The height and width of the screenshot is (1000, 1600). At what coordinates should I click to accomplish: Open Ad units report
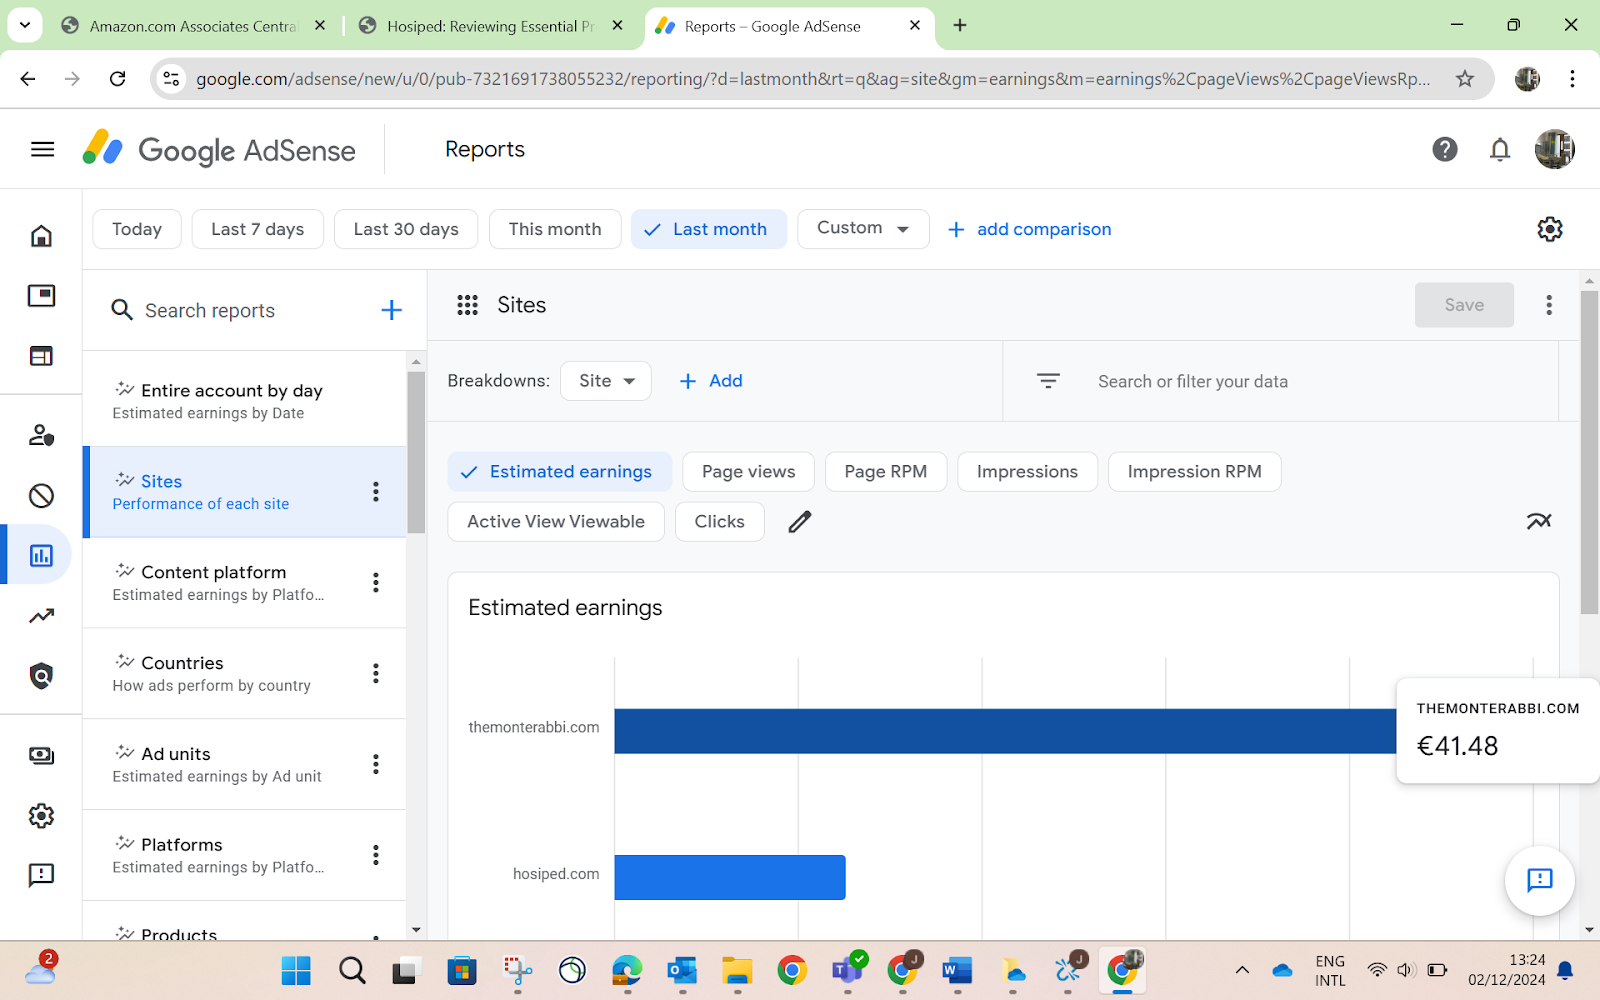click(x=244, y=764)
